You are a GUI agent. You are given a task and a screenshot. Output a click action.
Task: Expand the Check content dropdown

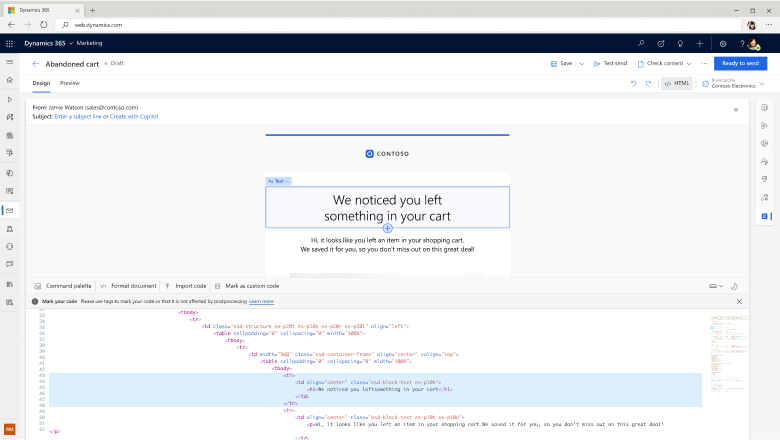point(689,64)
